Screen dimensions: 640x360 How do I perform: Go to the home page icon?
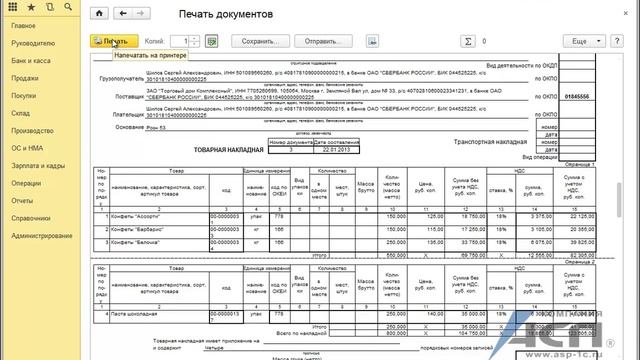pyautogui.click(x=99, y=13)
